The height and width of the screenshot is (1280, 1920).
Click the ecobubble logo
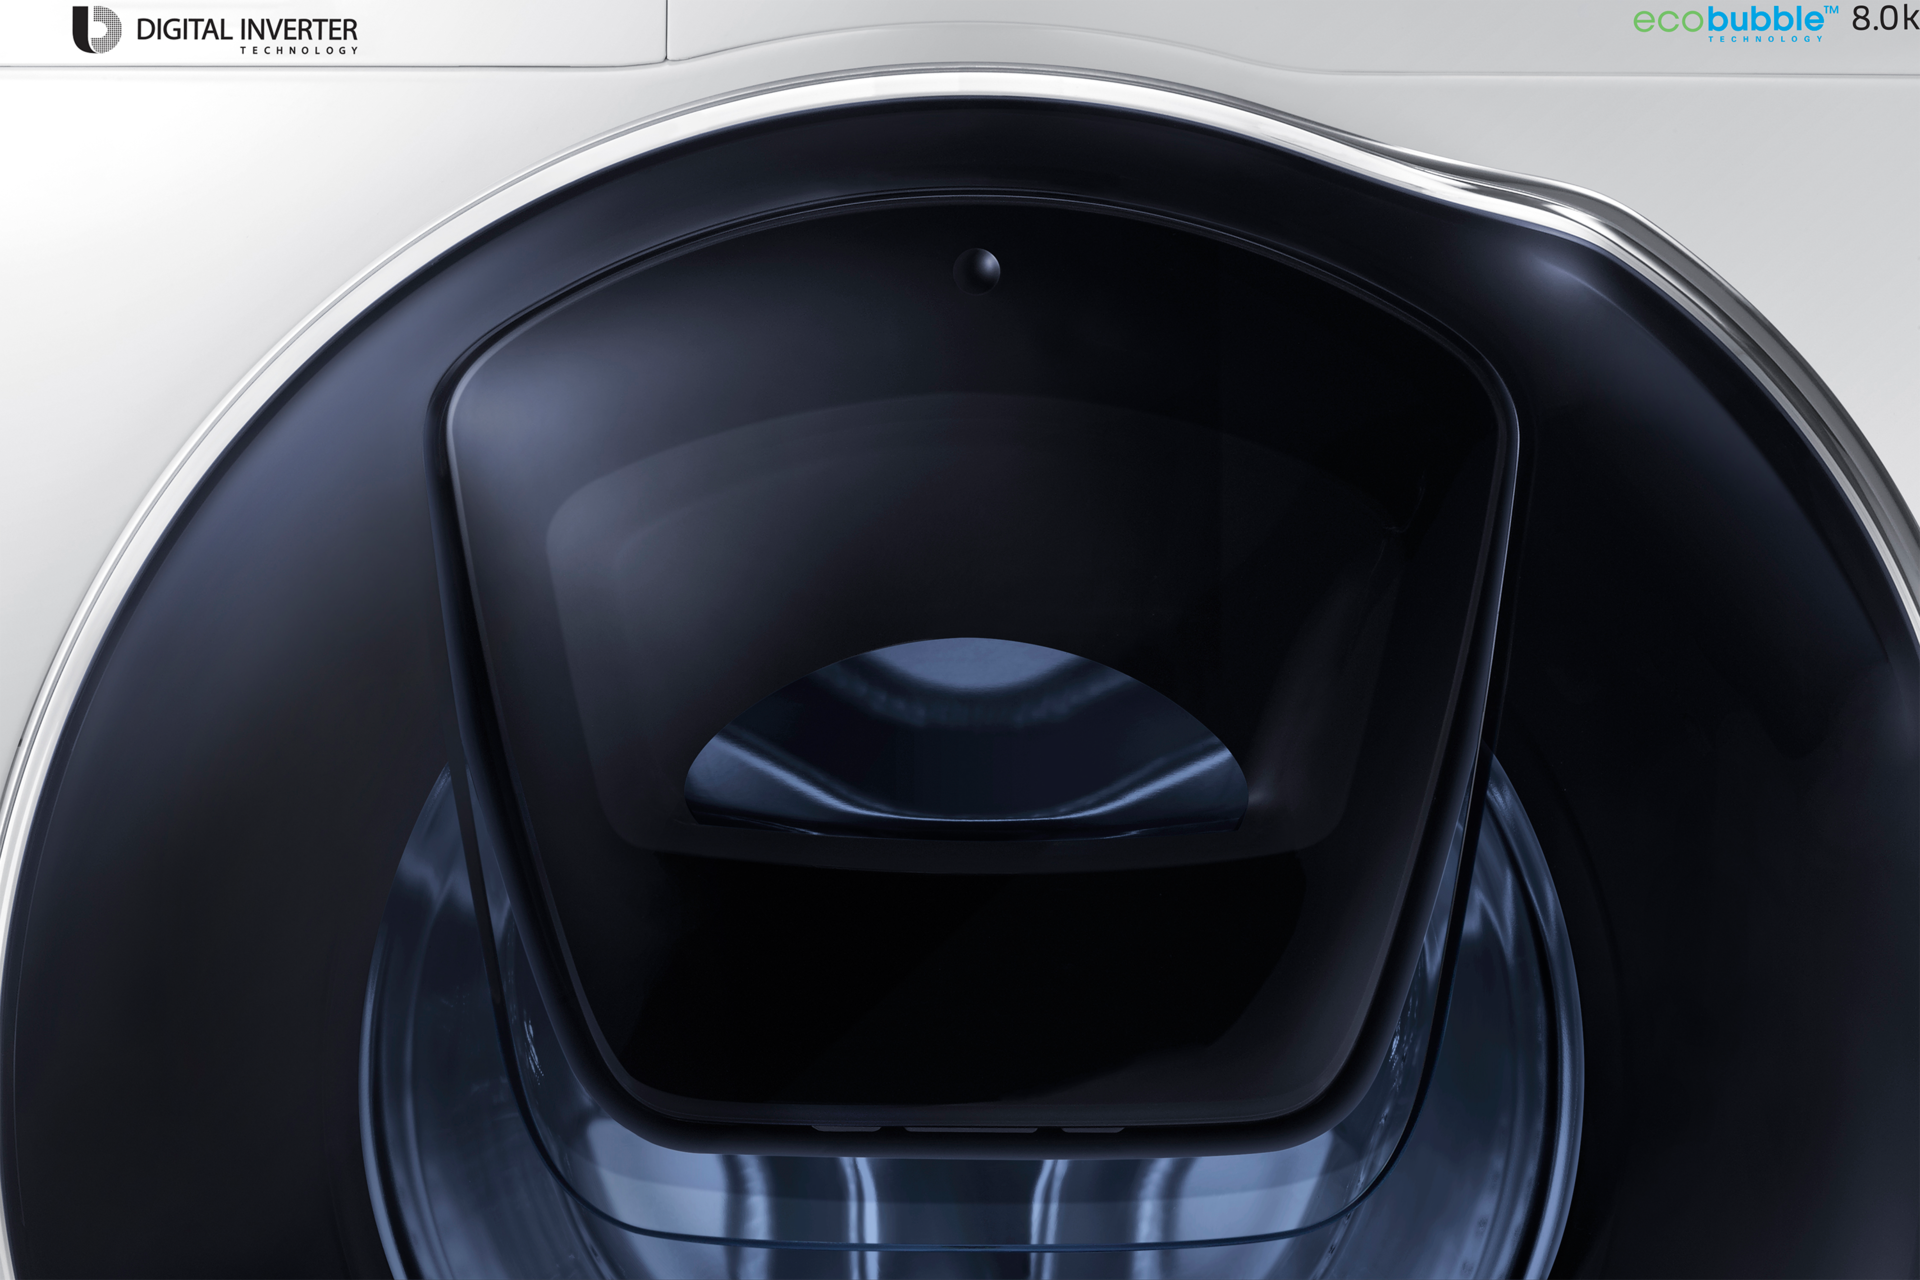coord(1735,20)
